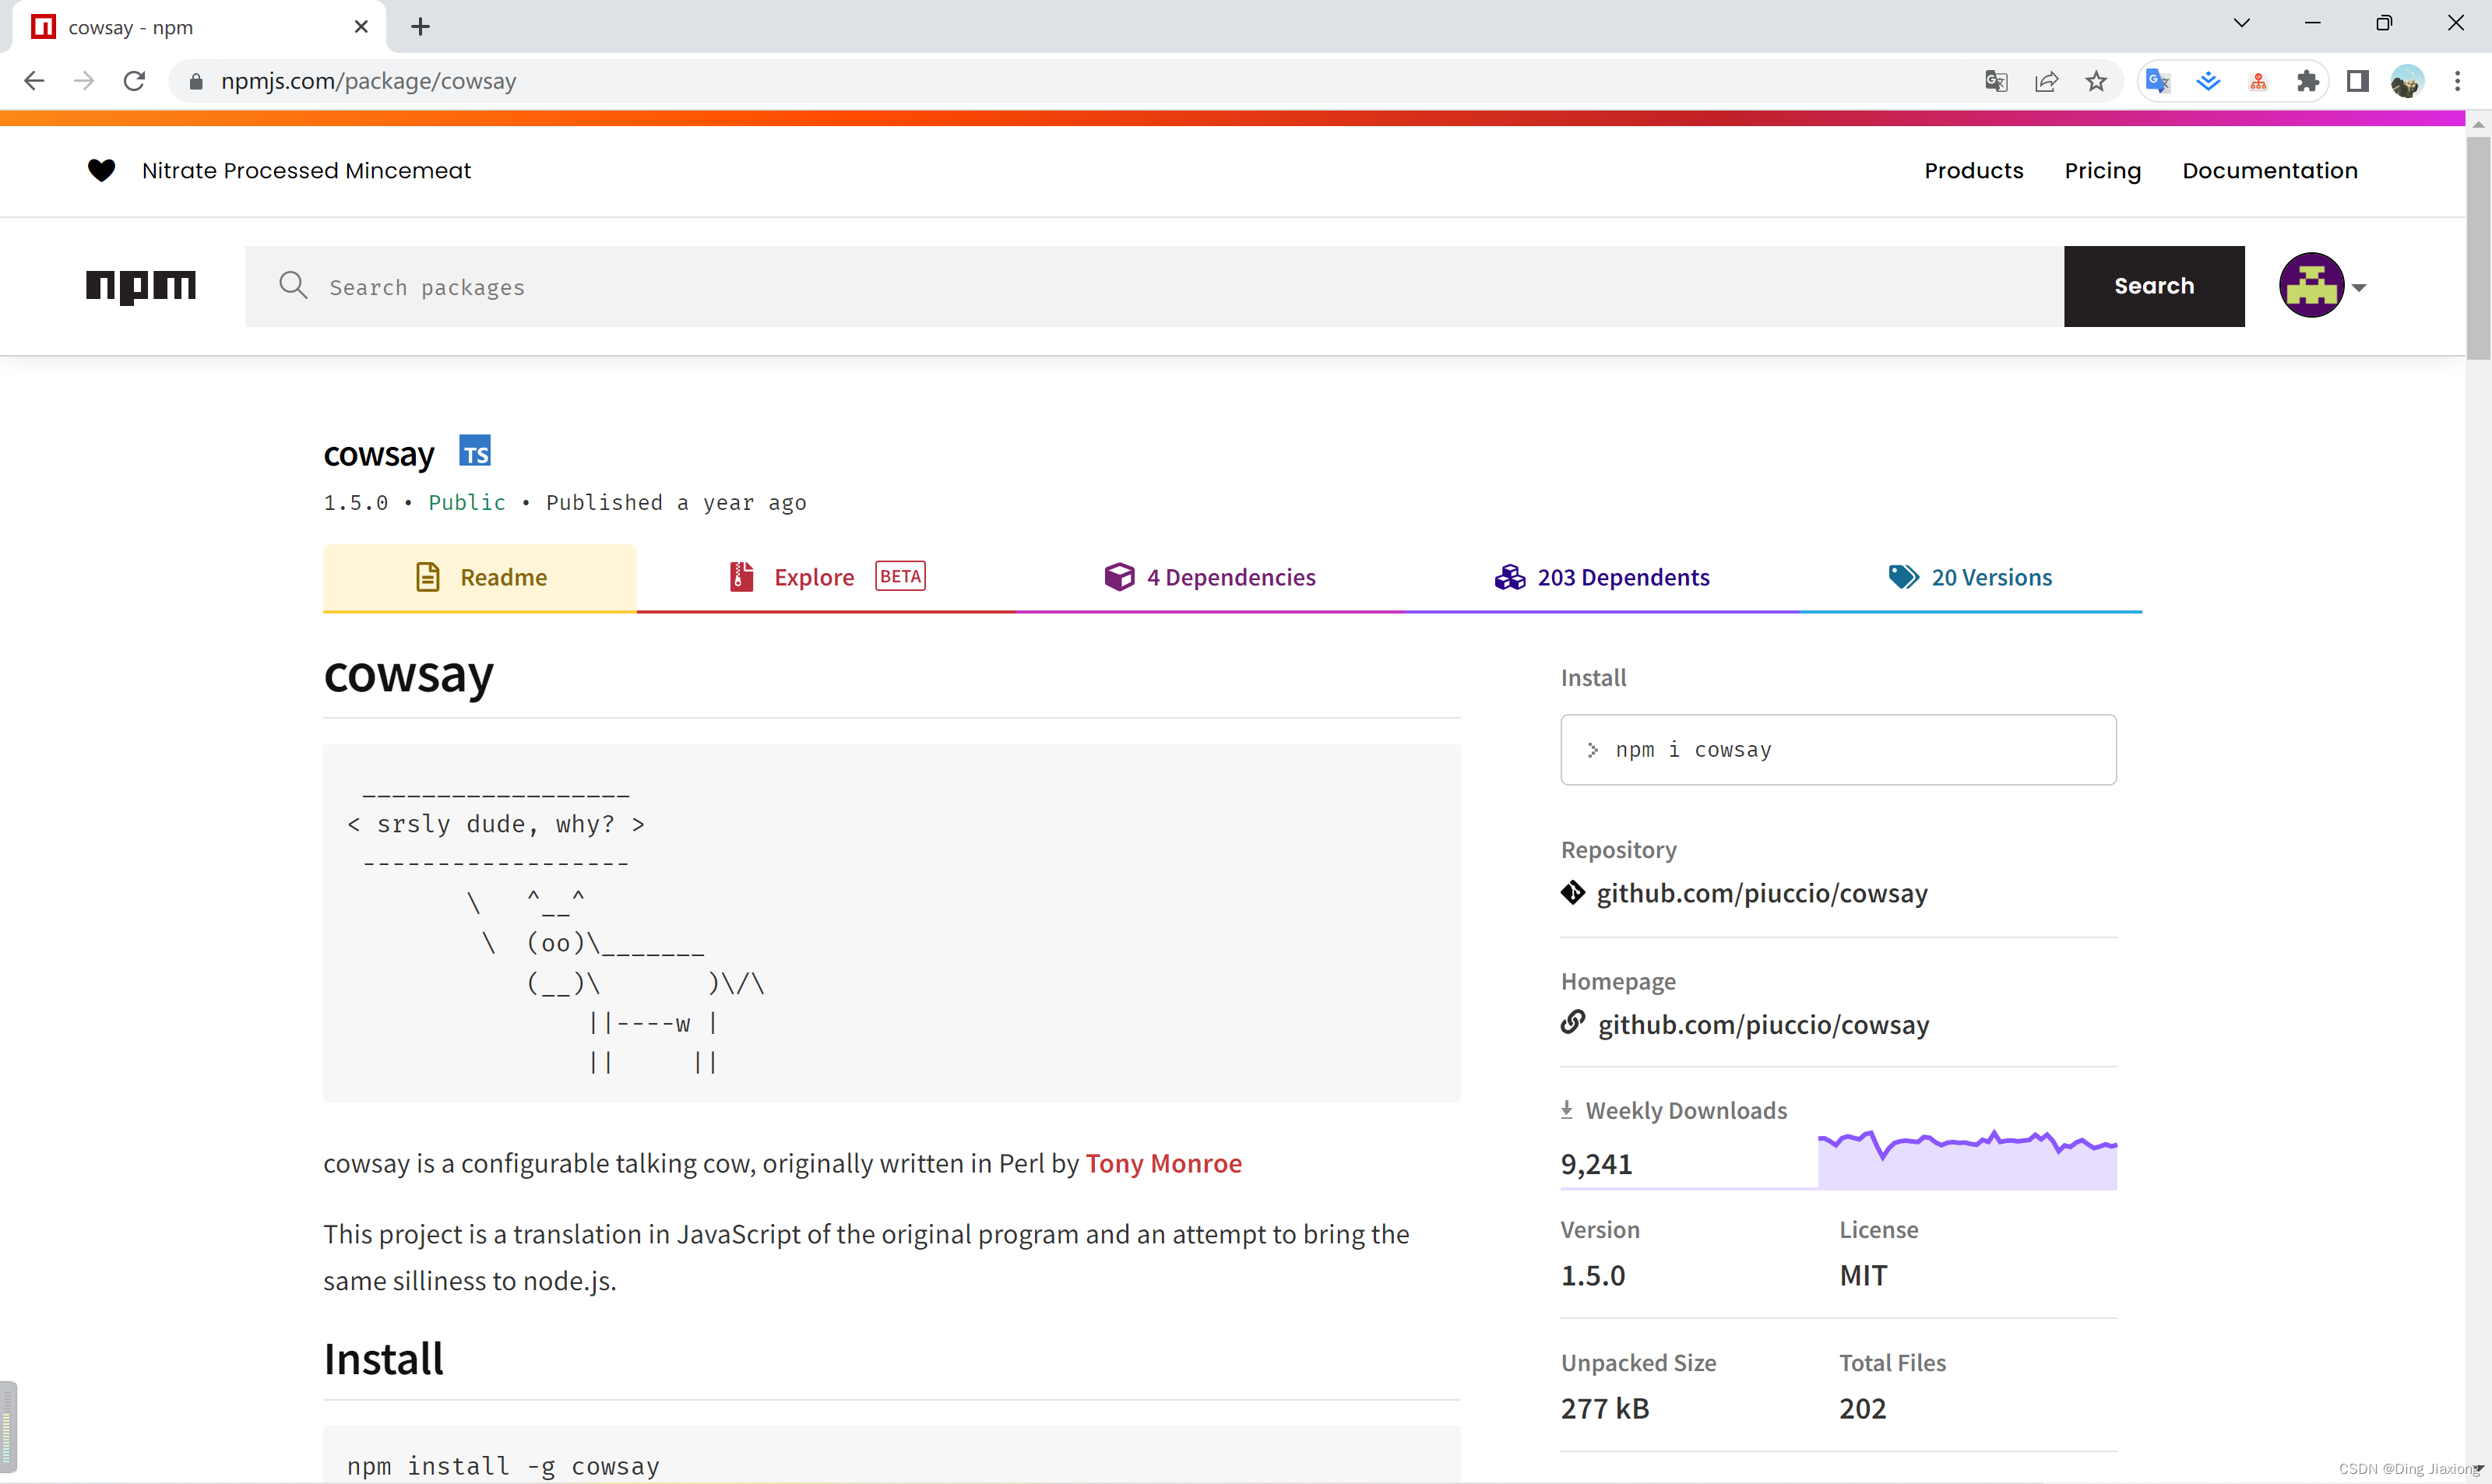Open the 203 Dependents tab
Screen dimensions: 2492x1484
(x=1602, y=577)
